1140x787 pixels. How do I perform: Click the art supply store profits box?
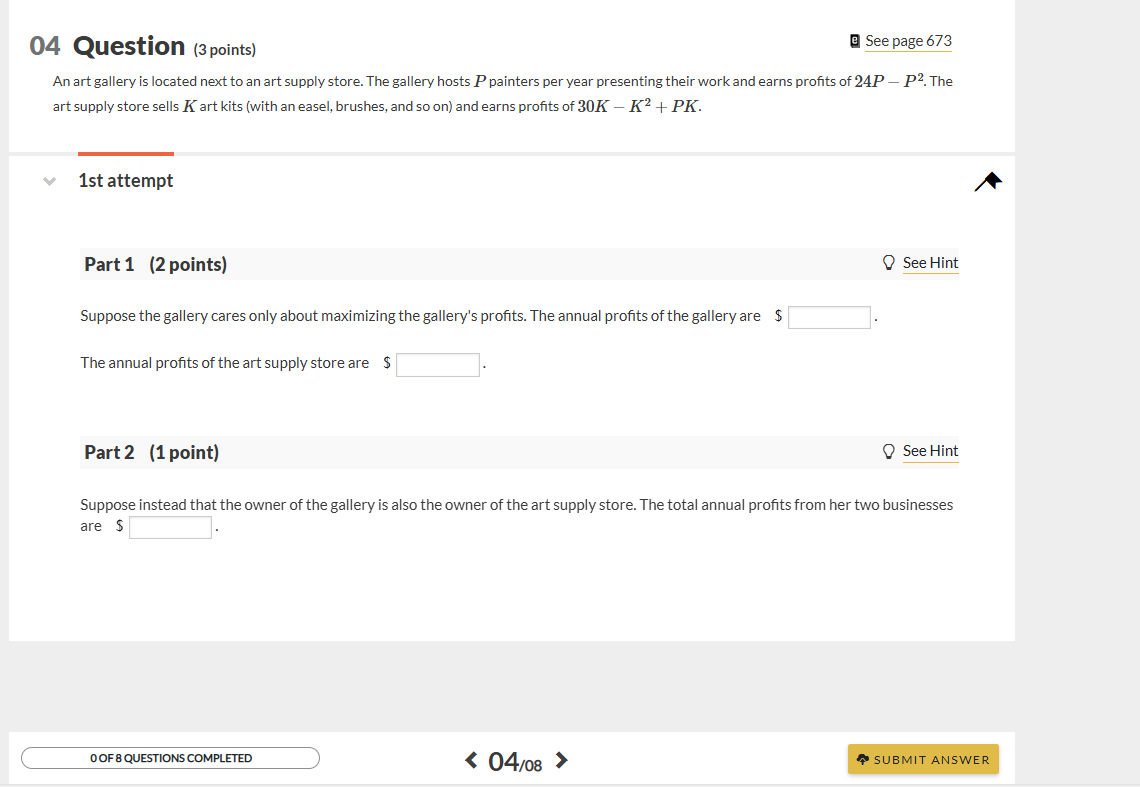tap(438, 364)
